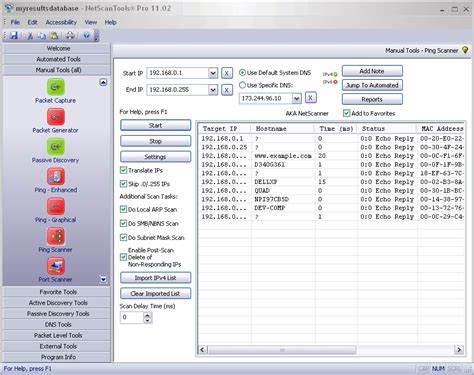The width and height of the screenshot is (474, 375).
Task: Click the results scroll left arrow
Action: pos(202,350)
